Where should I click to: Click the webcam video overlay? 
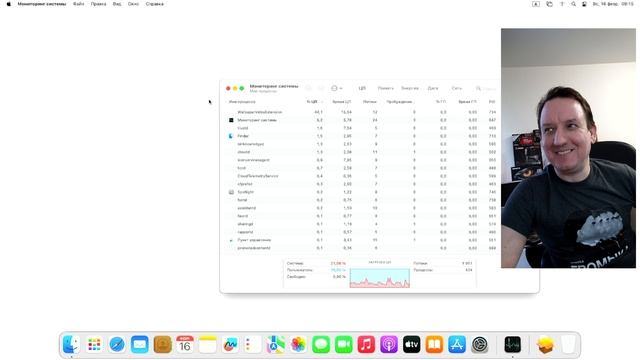568,148
